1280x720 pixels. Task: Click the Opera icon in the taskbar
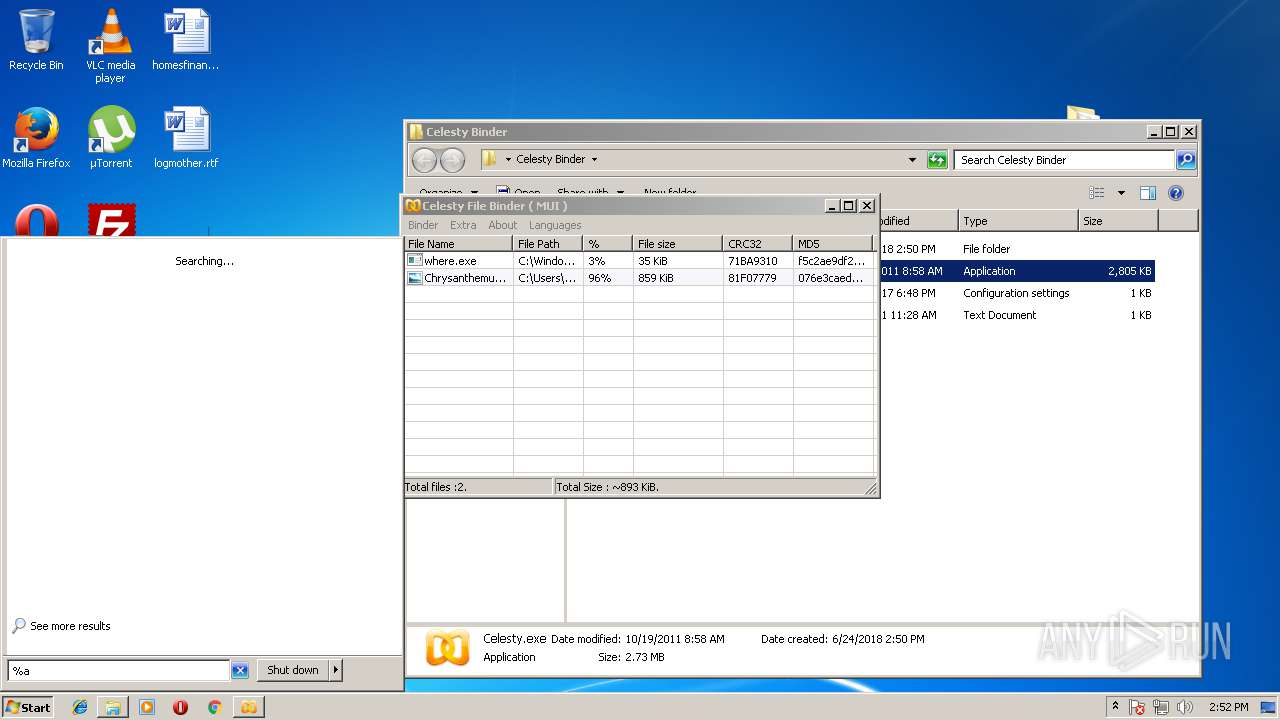point(180,707)
